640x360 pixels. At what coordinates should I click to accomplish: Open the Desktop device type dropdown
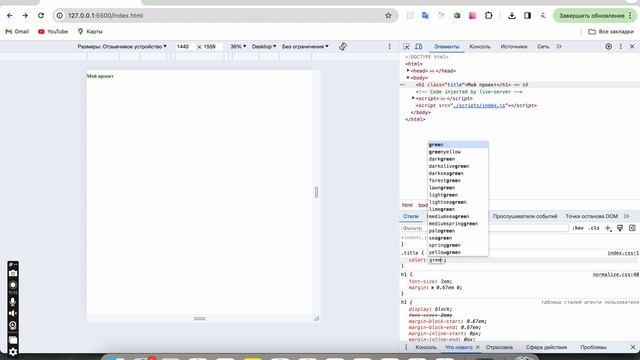click(264, 47)
